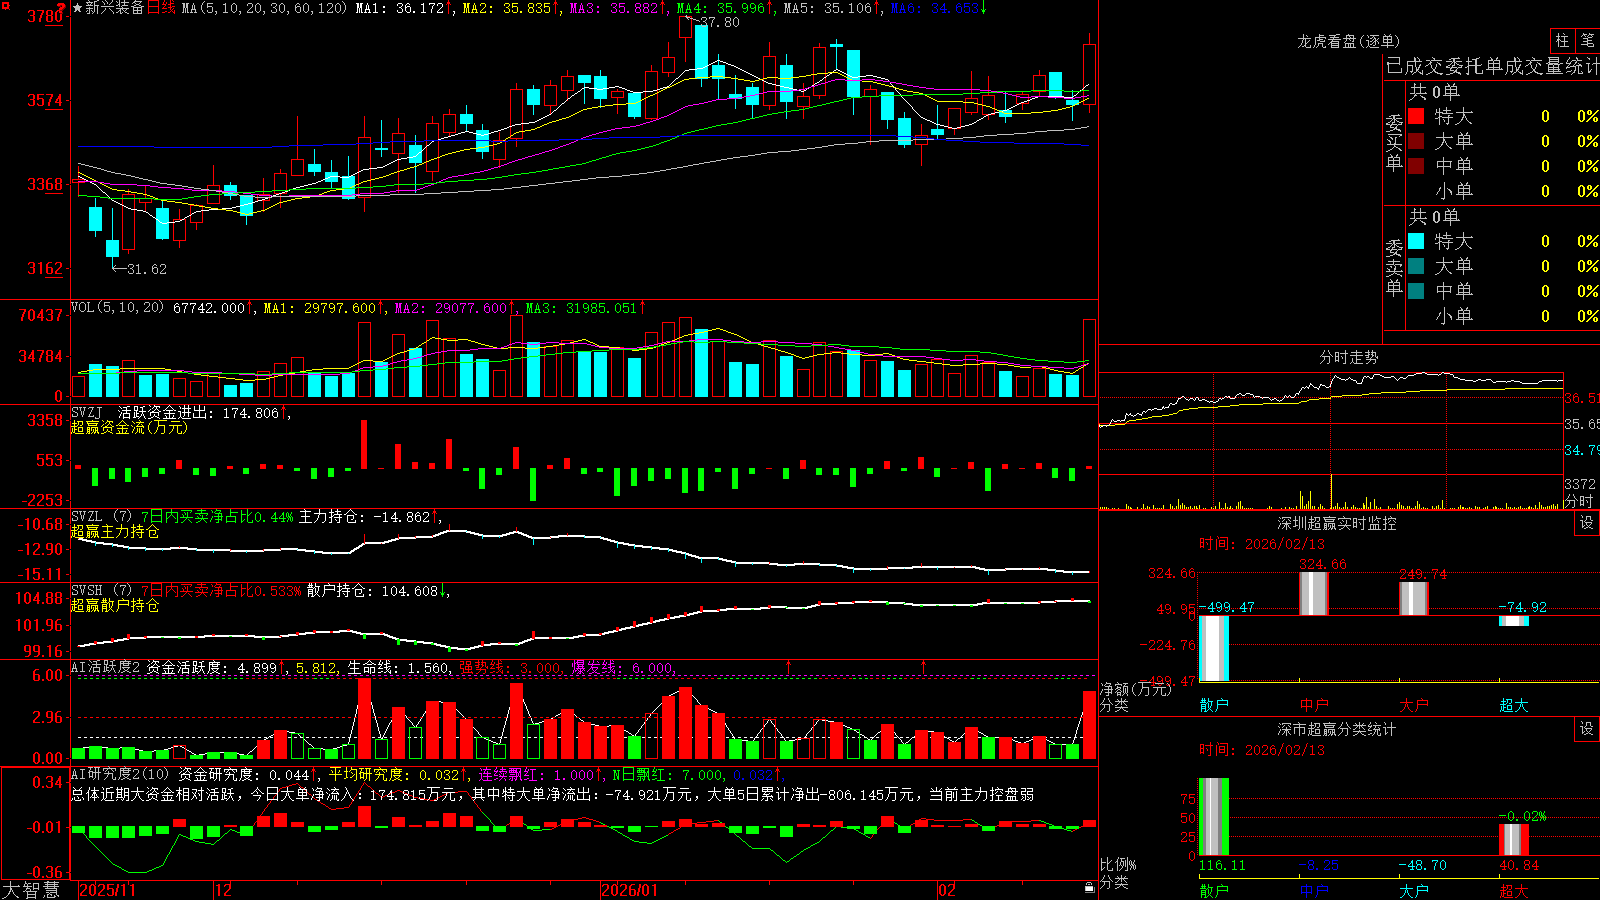Image resolution: width=1600 pixels, height=900 pixels.
Task: Switch order view to 柱 (bar) mode
Action: coord(1562,40)
